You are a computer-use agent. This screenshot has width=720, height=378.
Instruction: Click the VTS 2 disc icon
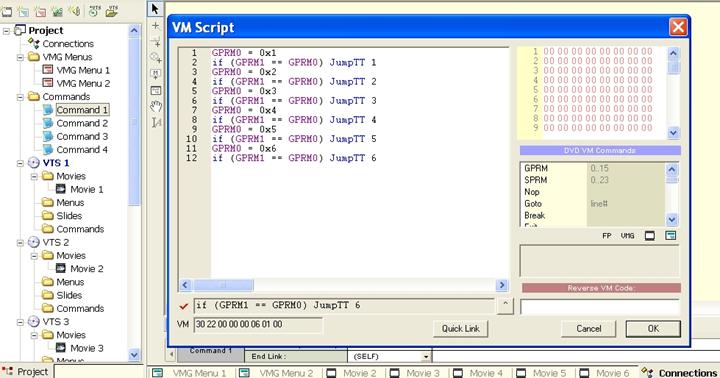[x=34, y=242]
